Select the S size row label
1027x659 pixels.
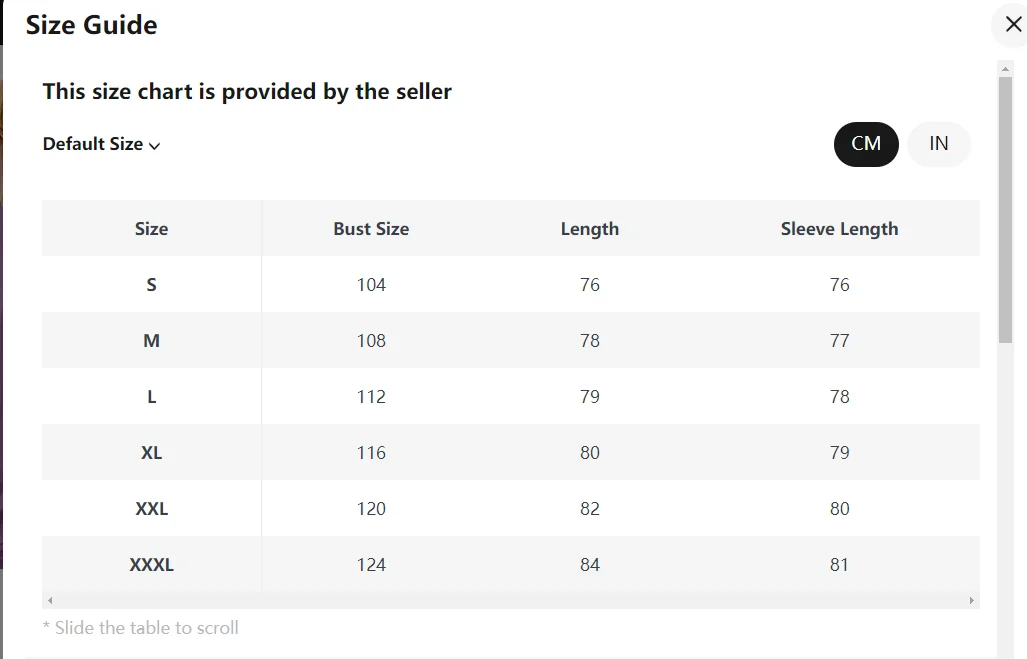151,285
